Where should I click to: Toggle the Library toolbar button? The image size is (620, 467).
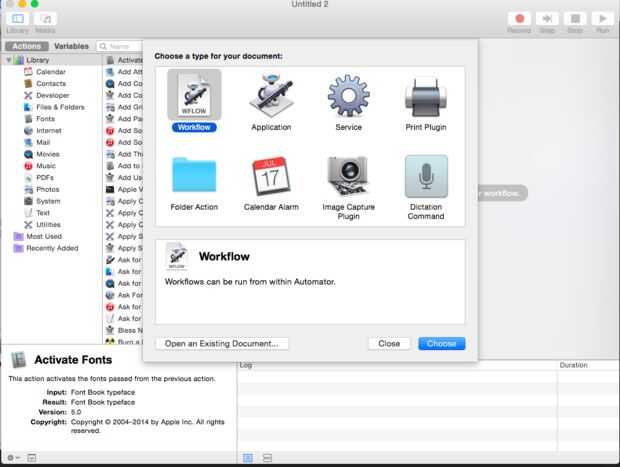(18, 19)
